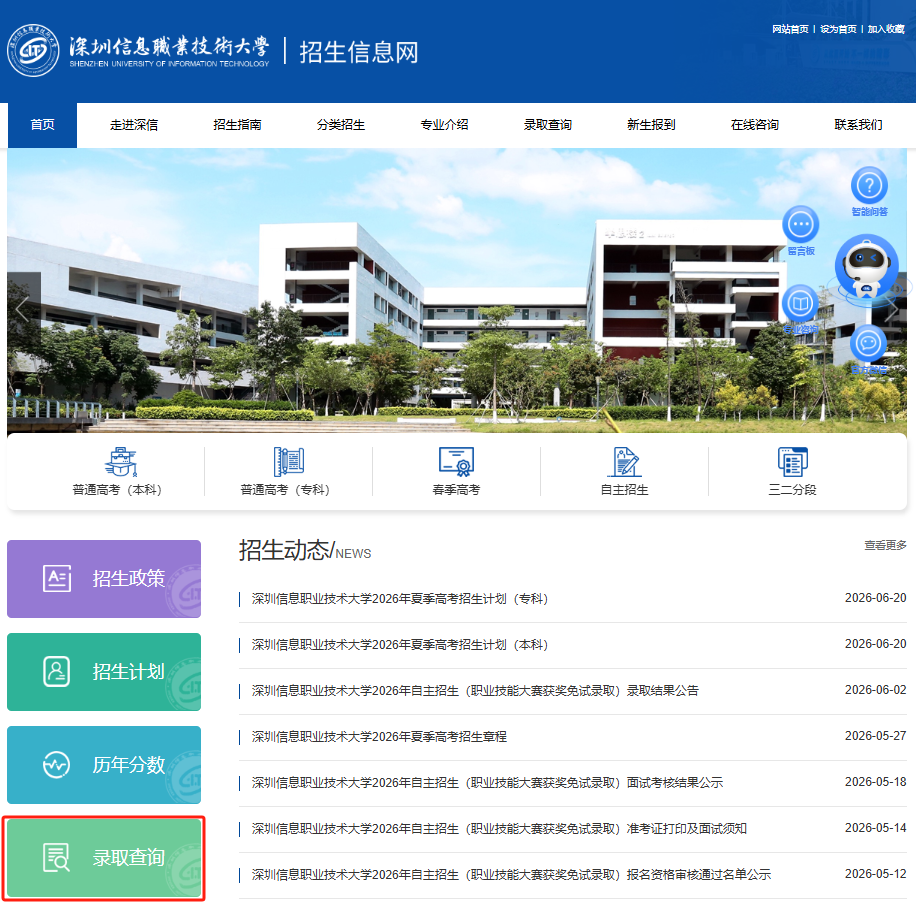Open the 留言板 speech bubble icon
The image size is (916, 902).
(x=800, y=224)
